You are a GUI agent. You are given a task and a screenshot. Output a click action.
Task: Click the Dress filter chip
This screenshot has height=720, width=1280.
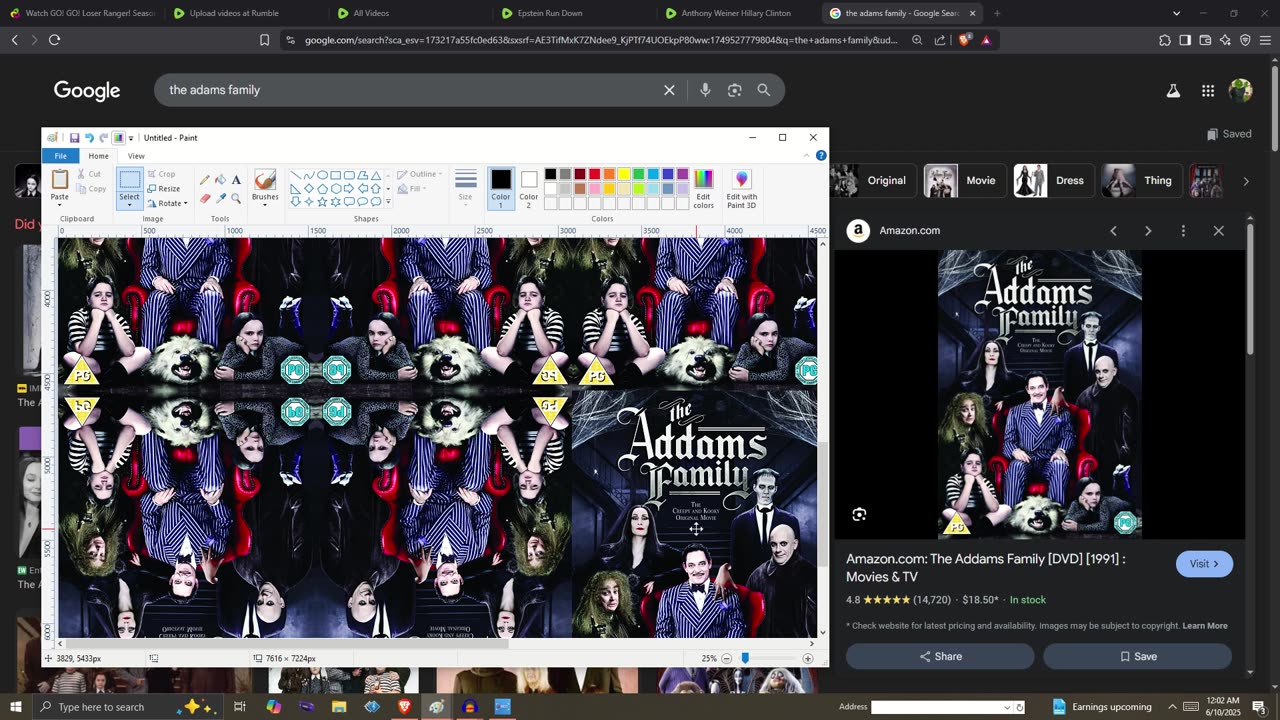point(1053,181)
